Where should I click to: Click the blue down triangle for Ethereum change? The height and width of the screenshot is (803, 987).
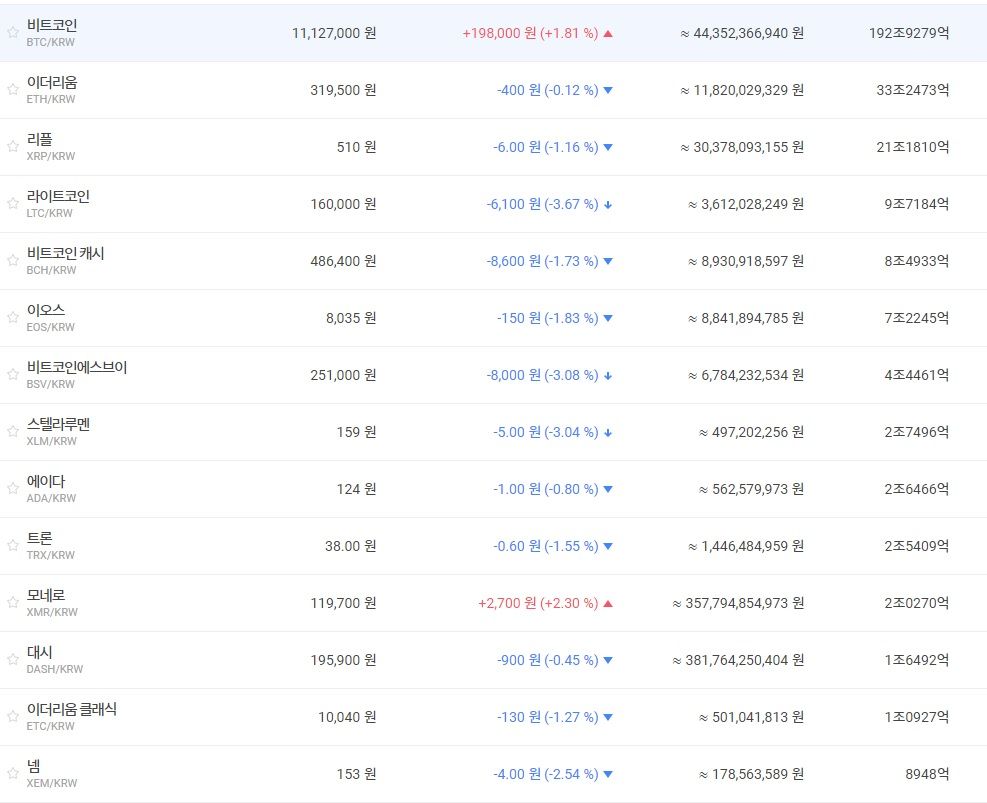click(608, 90)
